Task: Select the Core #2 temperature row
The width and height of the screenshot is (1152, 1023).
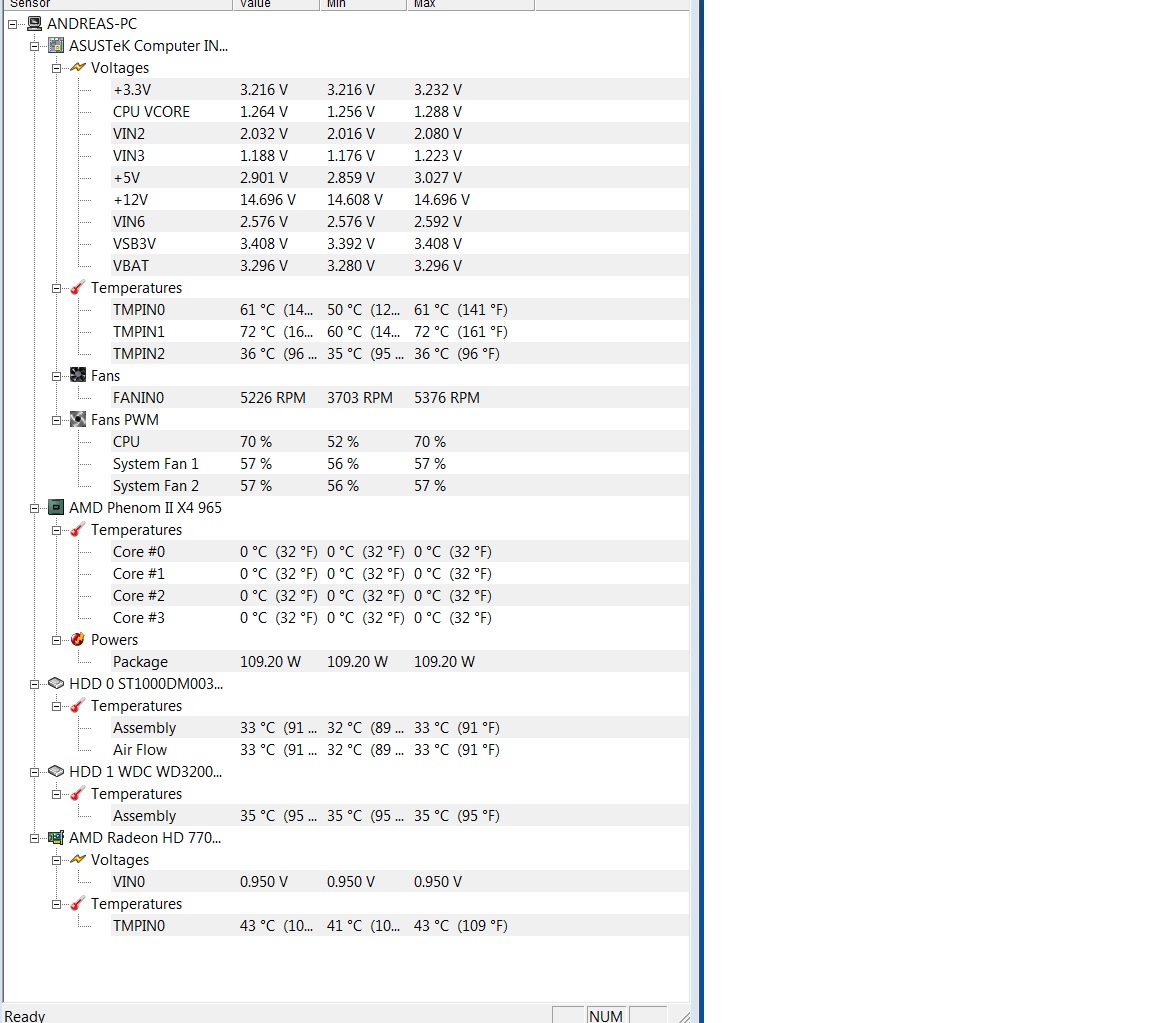Action: tap(400, 596)
